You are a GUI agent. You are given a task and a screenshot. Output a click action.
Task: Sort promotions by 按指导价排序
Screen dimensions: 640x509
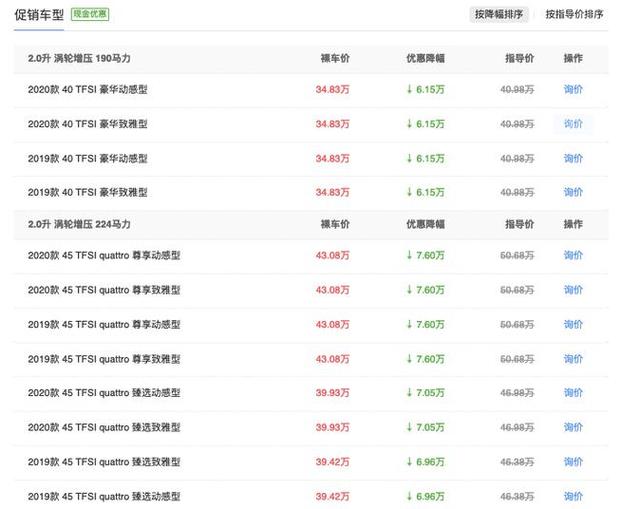point(574,14)
